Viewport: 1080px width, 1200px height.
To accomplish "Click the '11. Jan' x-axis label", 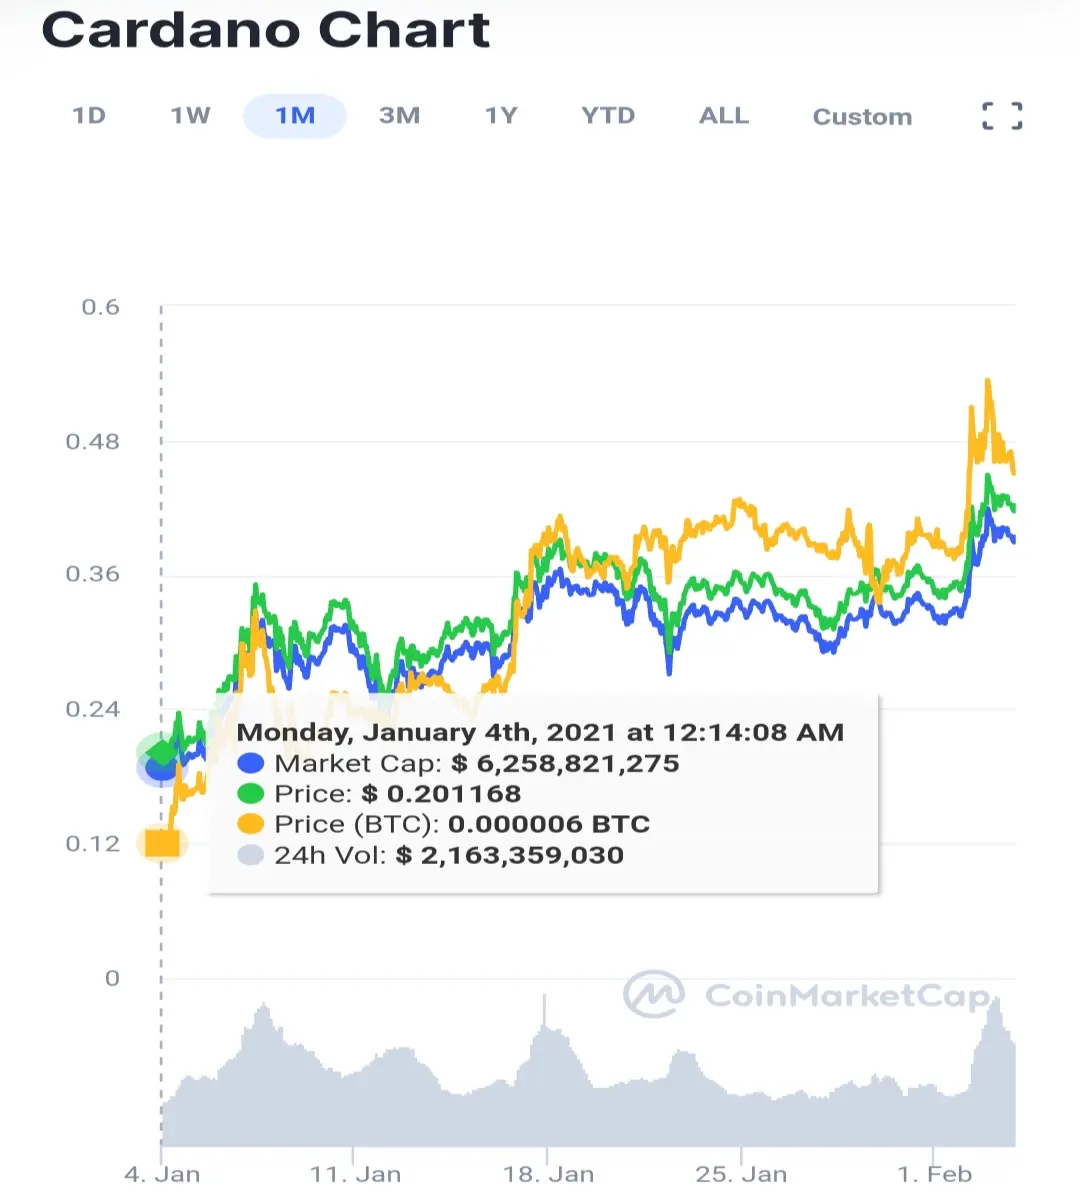I will (355, 1174).
